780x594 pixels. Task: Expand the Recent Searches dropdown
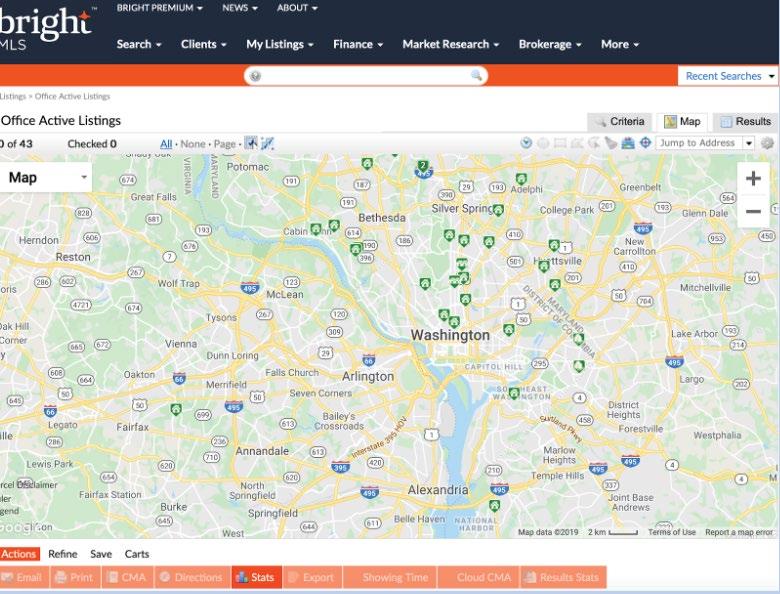pyautogui.click(x=772, y=76)
